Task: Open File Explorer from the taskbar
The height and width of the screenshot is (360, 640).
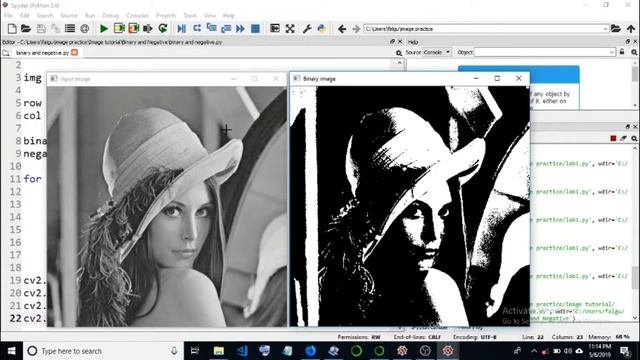Action: (x=219, y=351)
